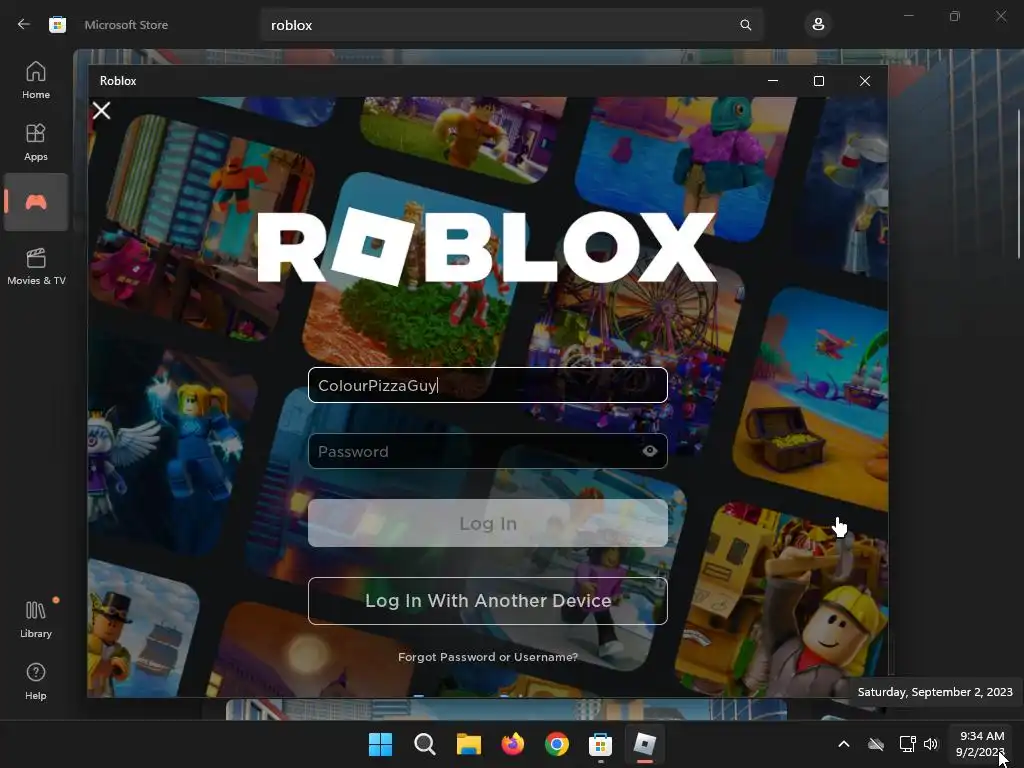The height and width of the screenshot is (768, 1024).
Task: Open volume speaker tray icon
Action: tap(931, 744)
